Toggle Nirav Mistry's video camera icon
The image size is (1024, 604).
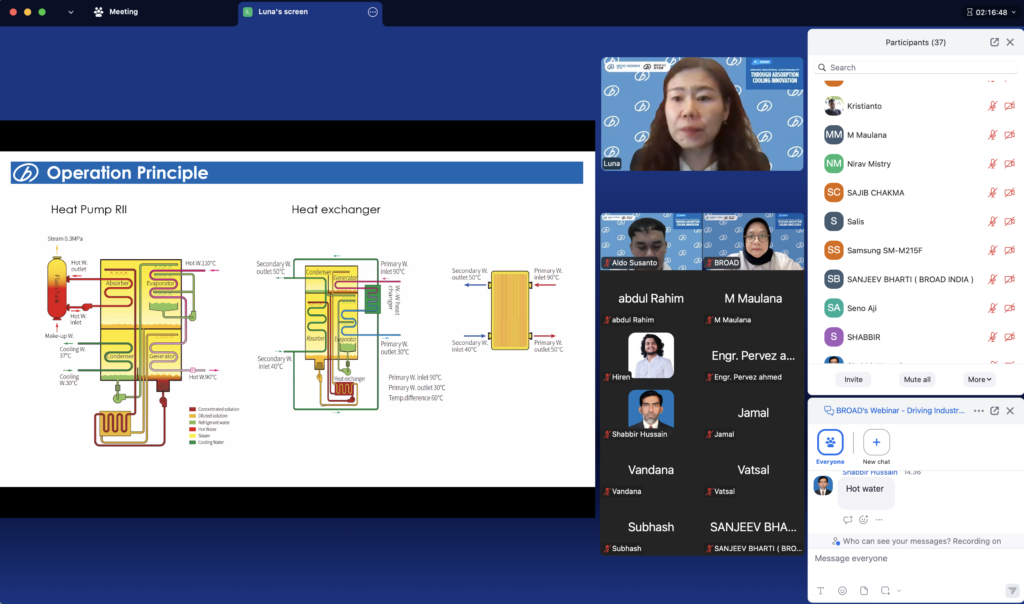(x=1009, y=164)
